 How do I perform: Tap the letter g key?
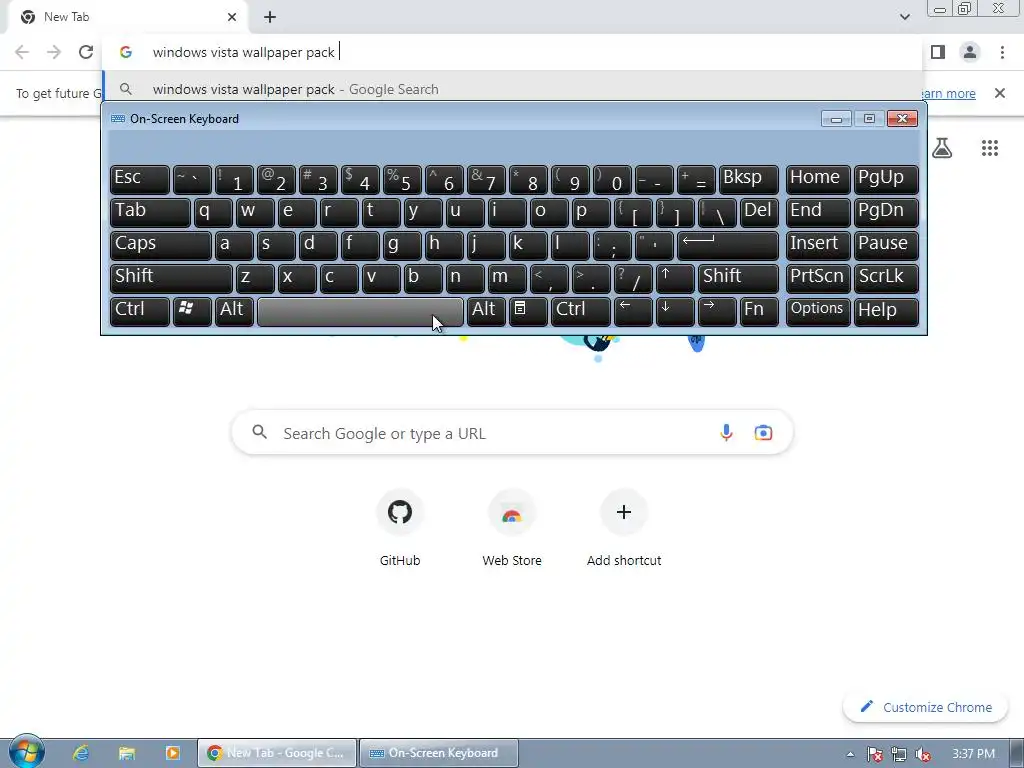click(x=402, y=245)
